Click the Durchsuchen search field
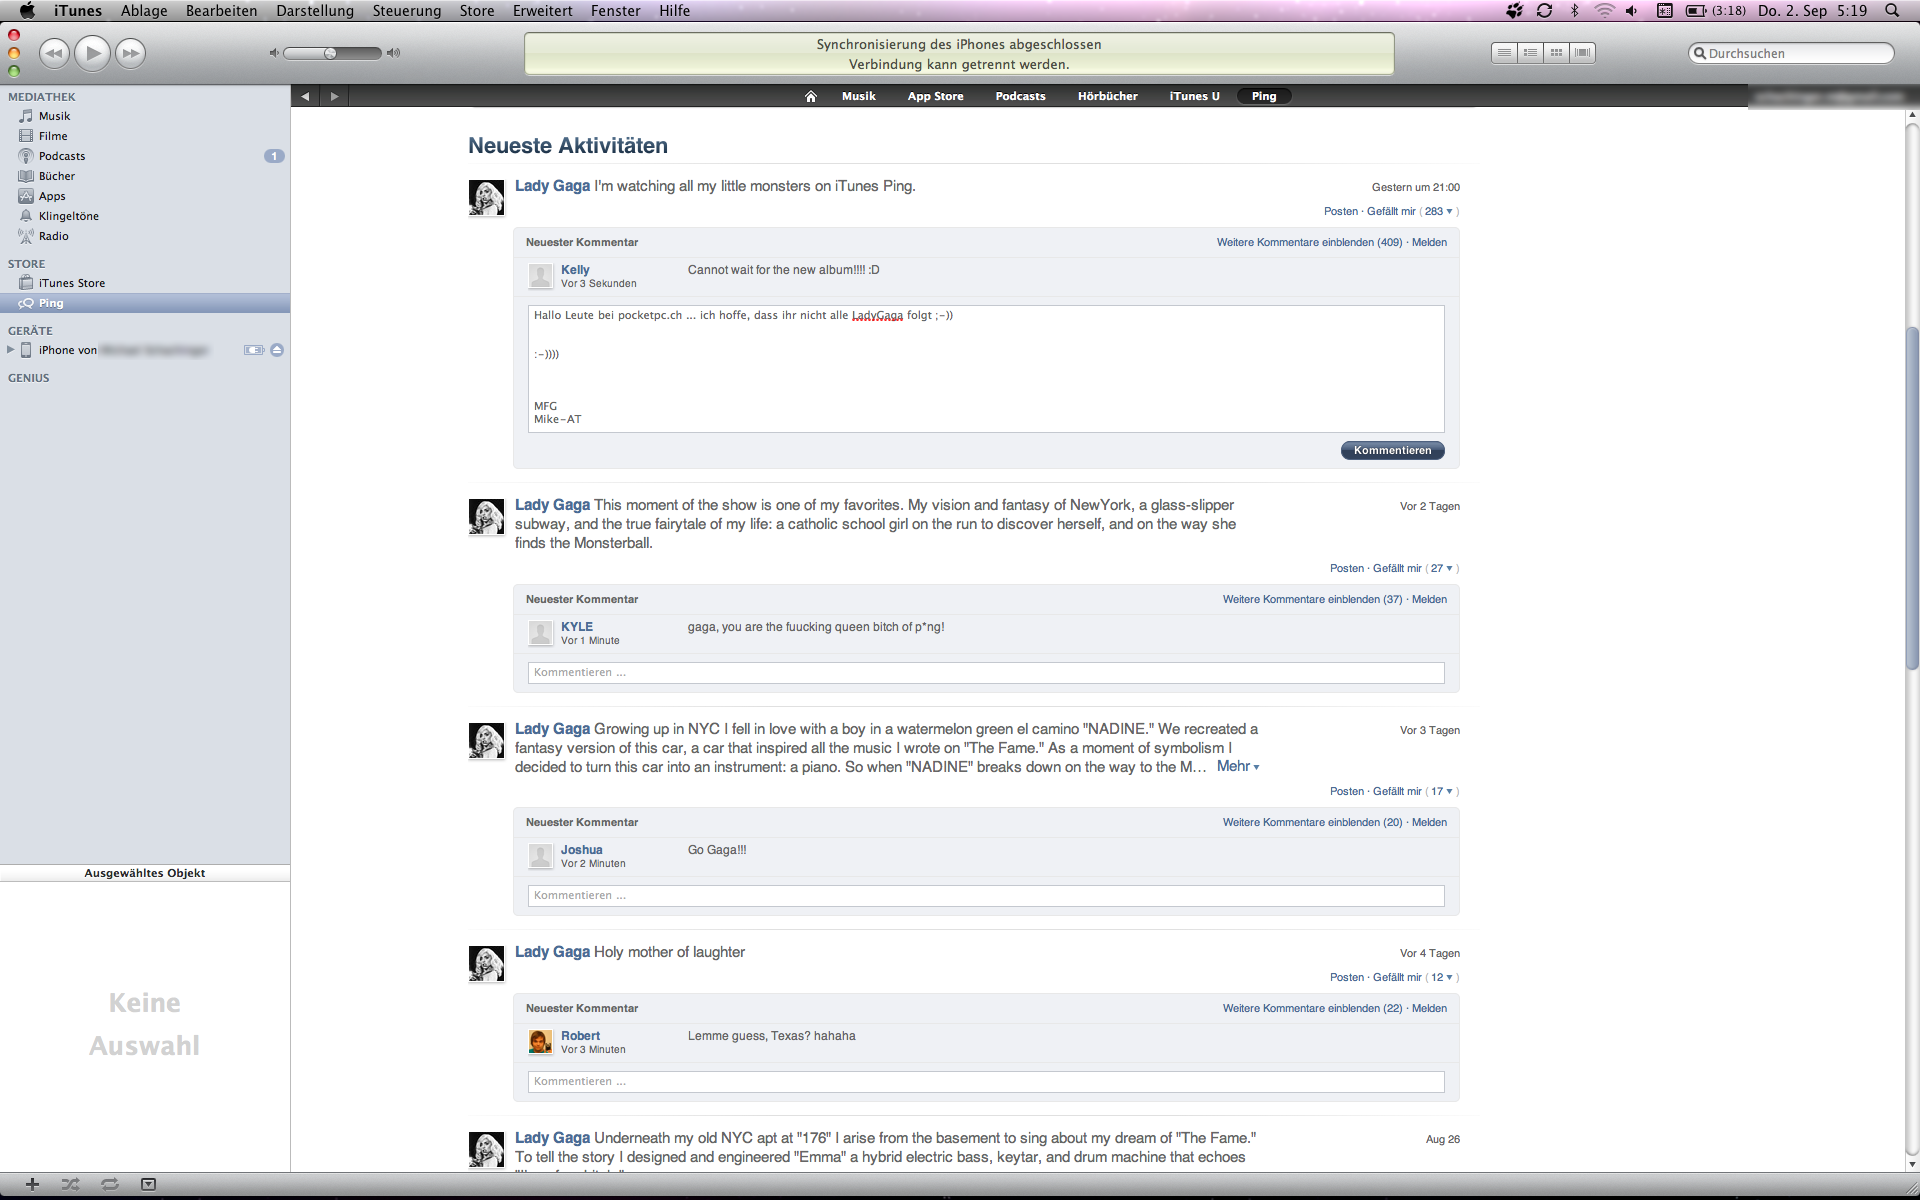 tap(1791, 53)
